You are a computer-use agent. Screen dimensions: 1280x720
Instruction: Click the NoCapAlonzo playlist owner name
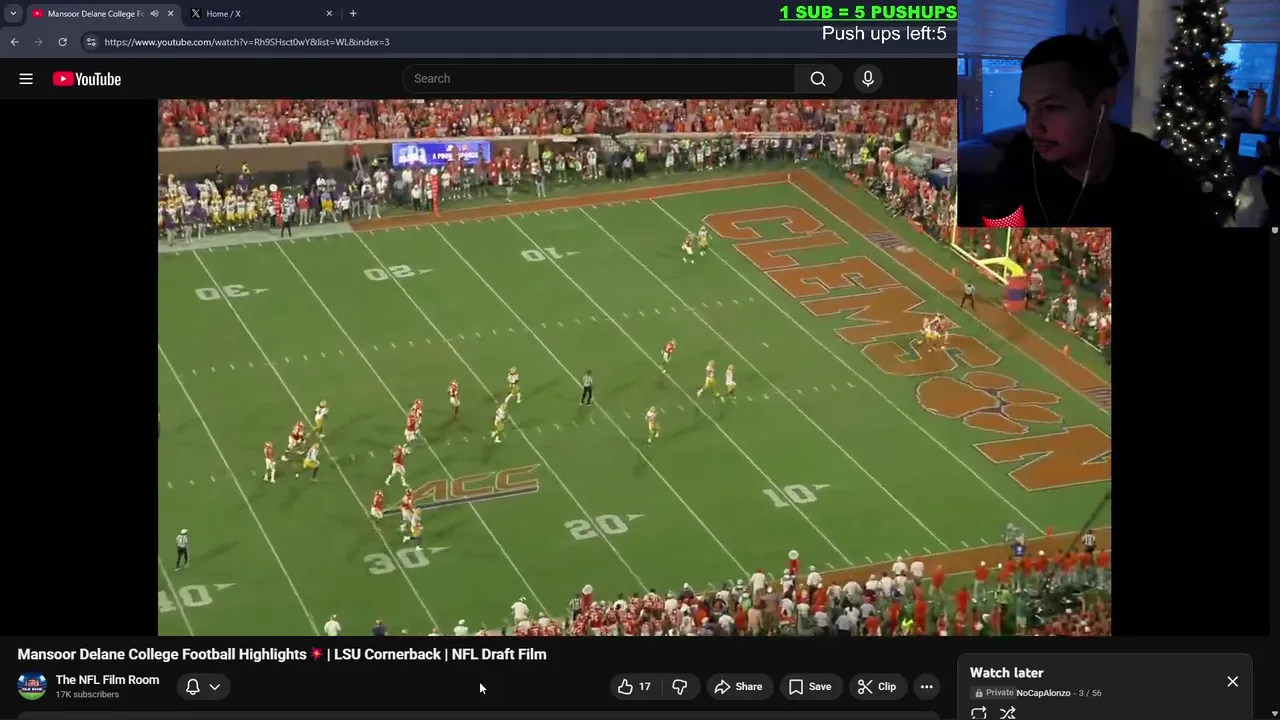click(x=1043, y=693)
